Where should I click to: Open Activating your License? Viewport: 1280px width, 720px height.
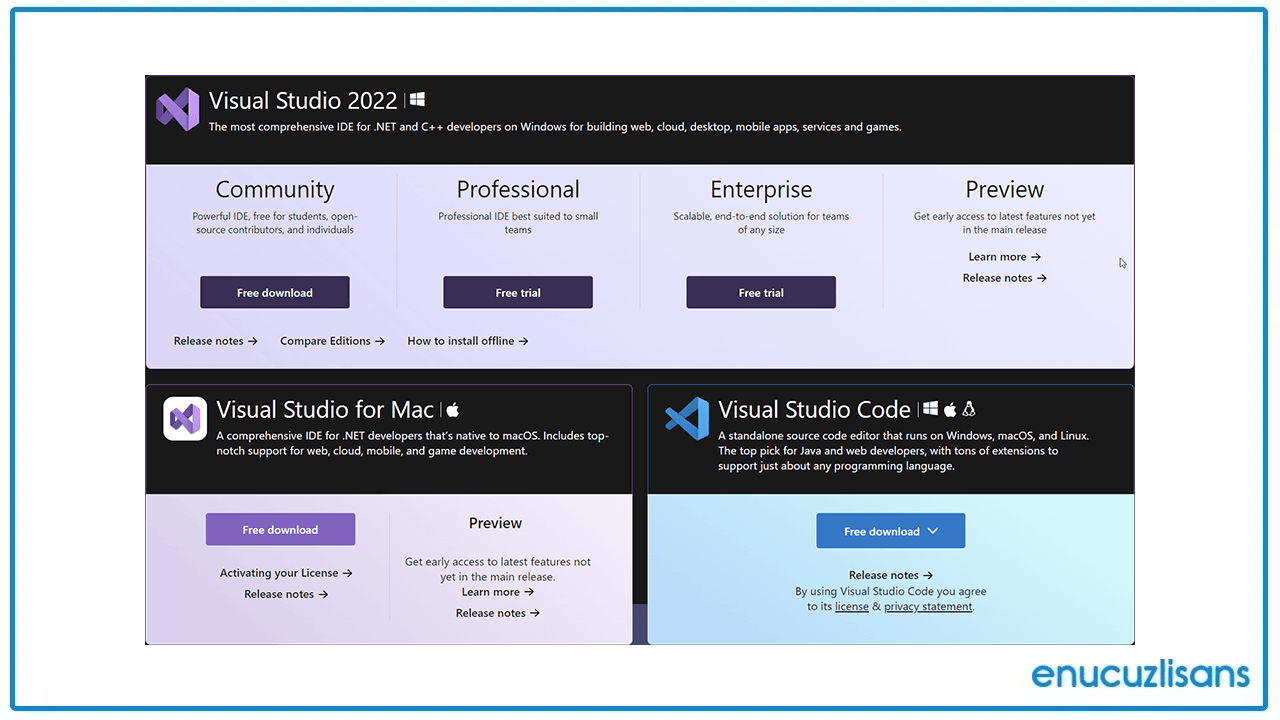click(286, 573)
